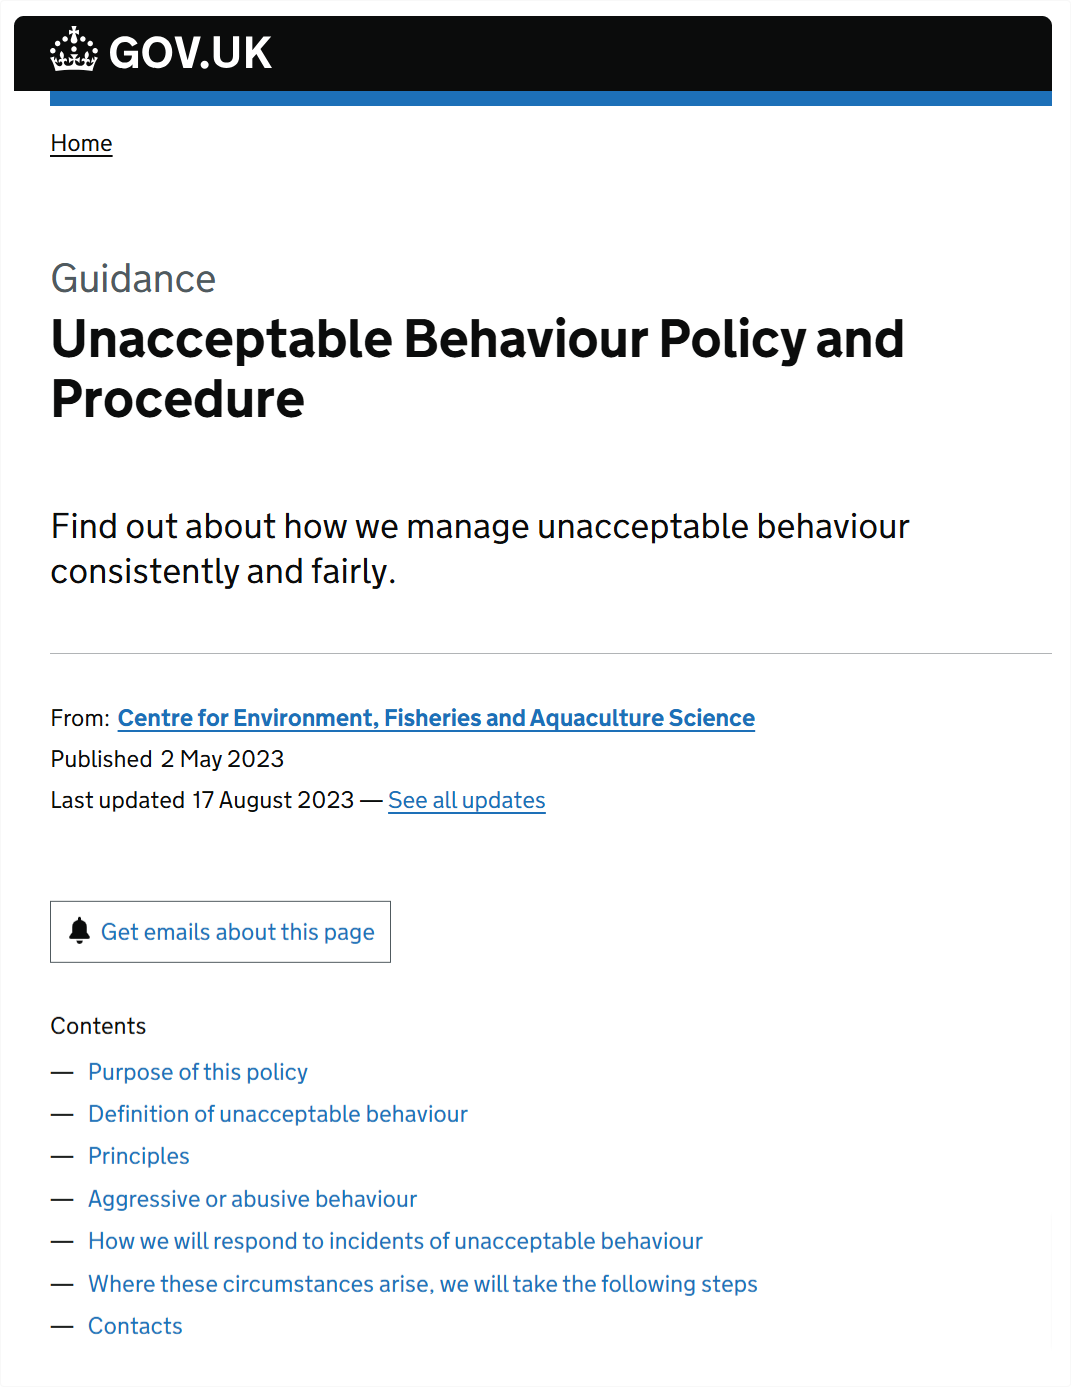Open the See all updates link
The width and height of the screenshot is (1071, 1387).
coord(467,800)
